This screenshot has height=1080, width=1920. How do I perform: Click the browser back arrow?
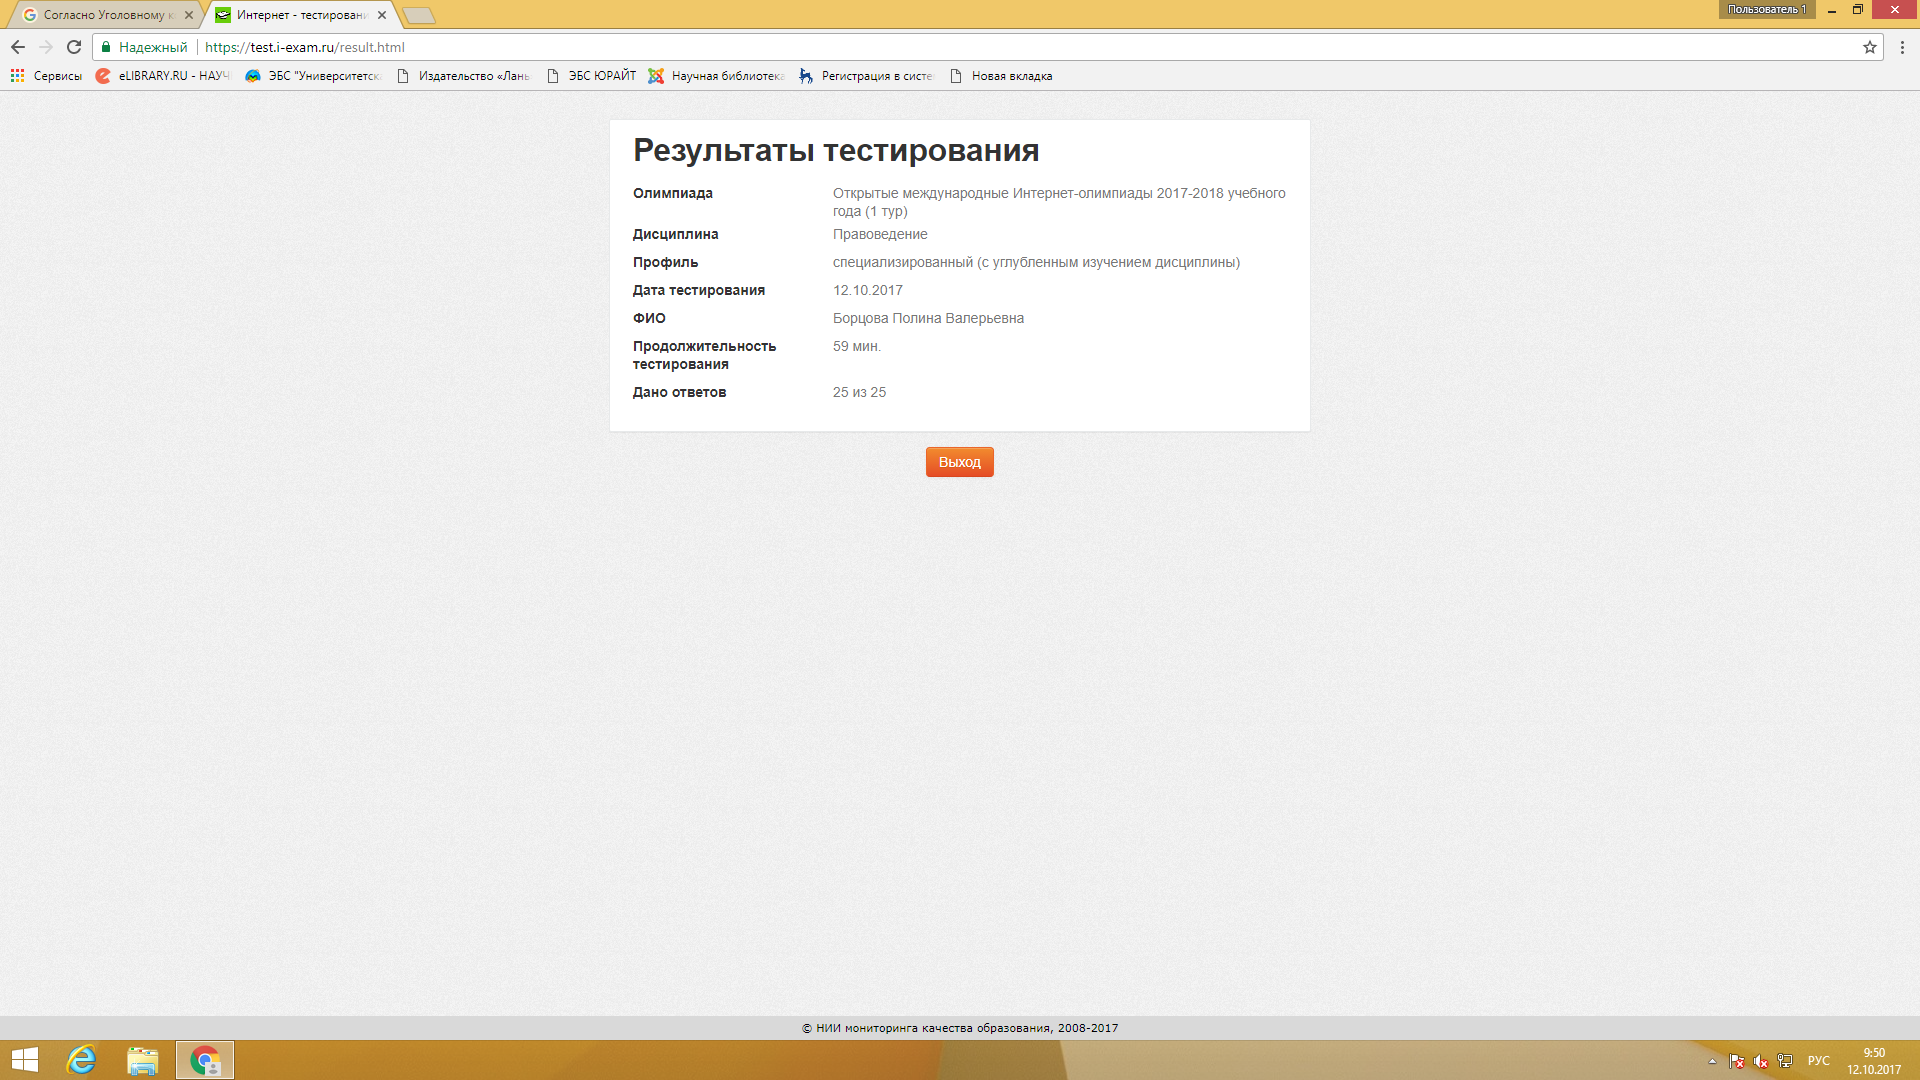click(x=18, y=47)
